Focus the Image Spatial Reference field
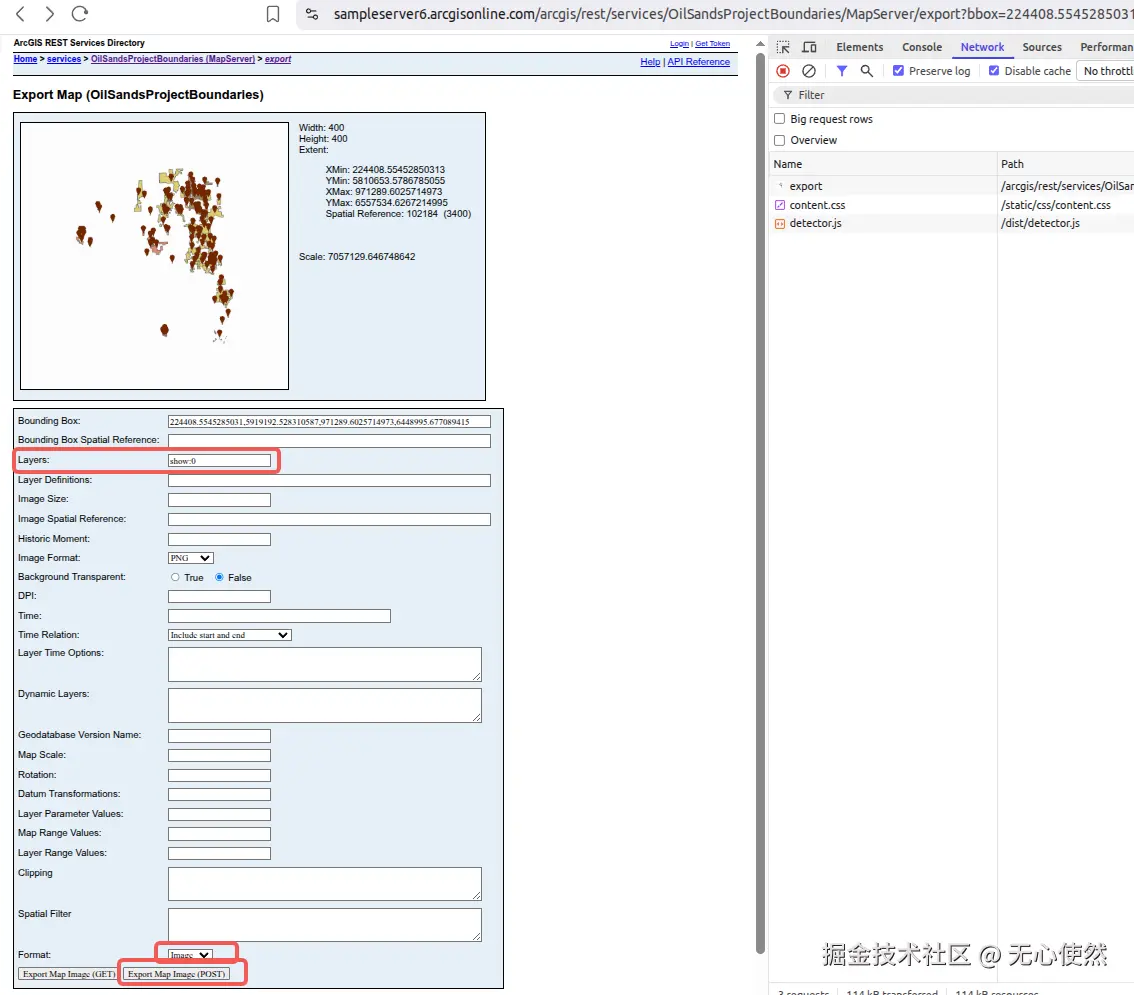The height and width of the screenshot is (995, 1134). pyautogui.click(x=329, y=519)
